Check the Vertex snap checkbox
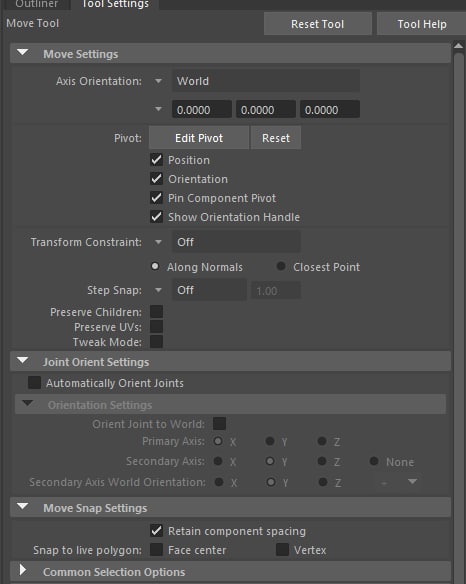 pyautogui.click(x=282, y=550)
